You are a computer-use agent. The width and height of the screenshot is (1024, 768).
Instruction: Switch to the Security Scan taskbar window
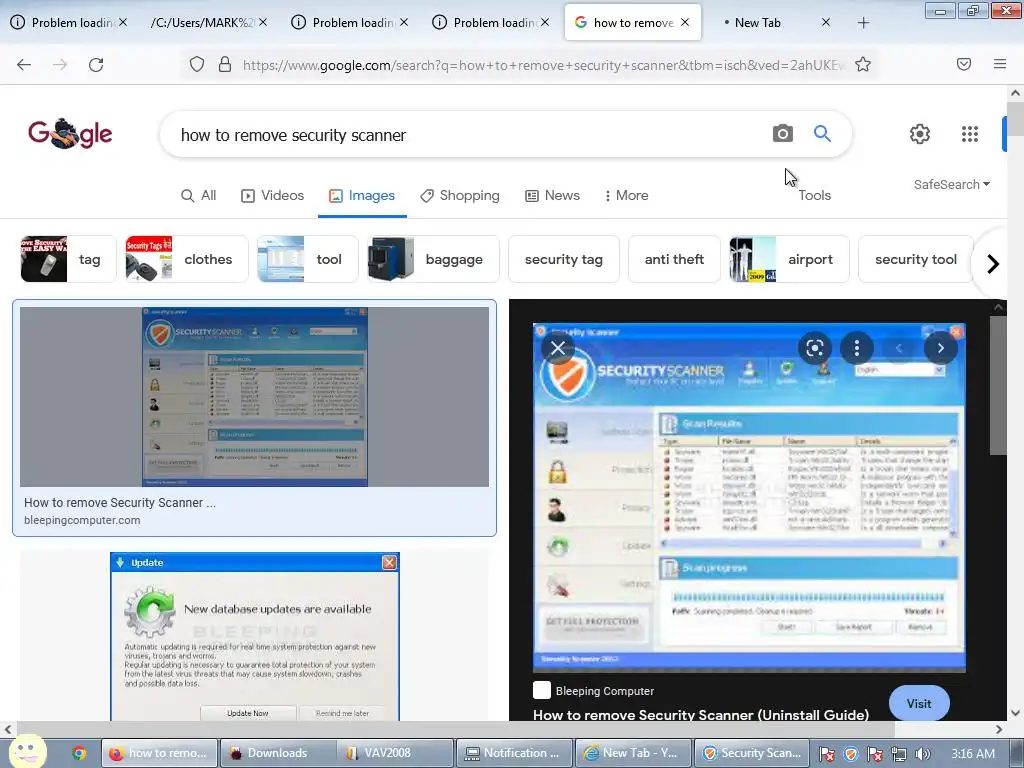tap(752, 753)
